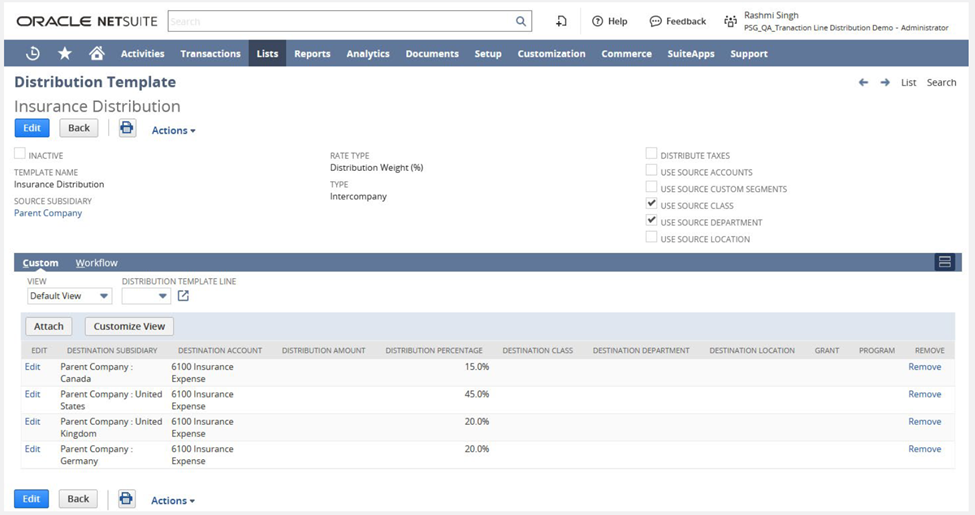The width and height of the screenshot is (975, 515).
Task: Go to the previous record arrow
Action: (863, 83)
